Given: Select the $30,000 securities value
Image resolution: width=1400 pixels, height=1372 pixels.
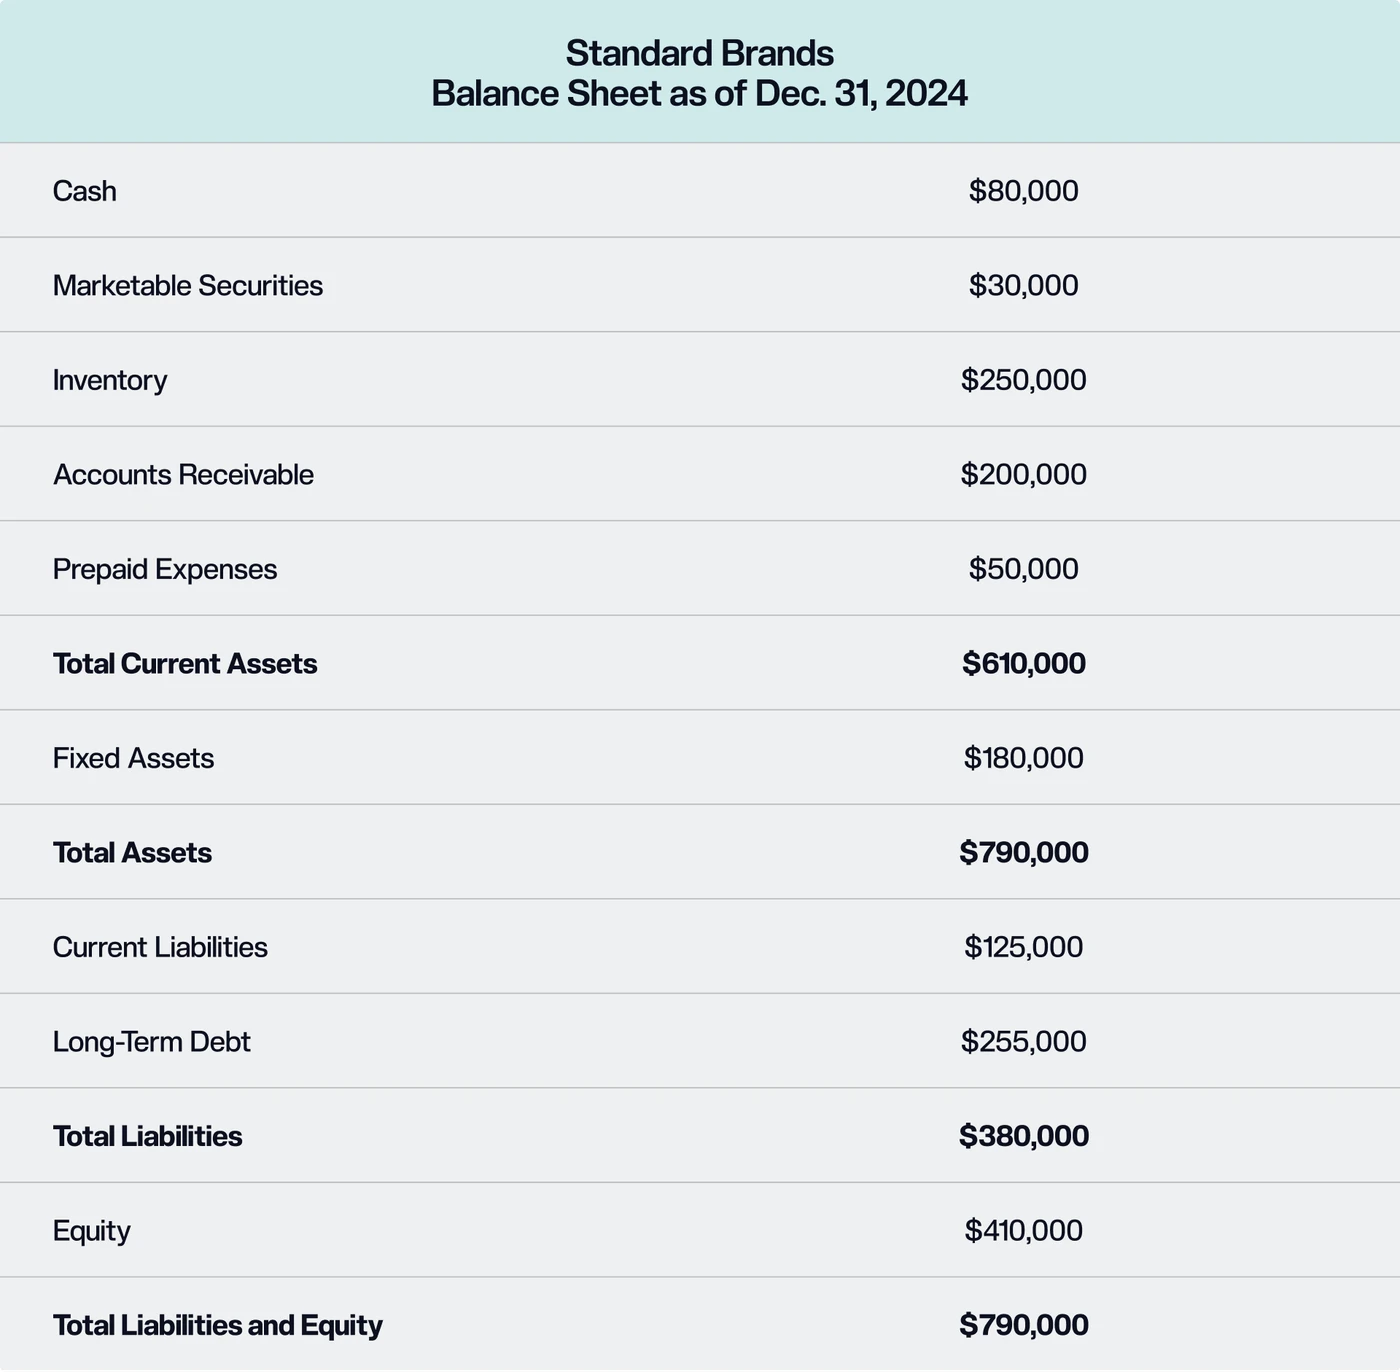Looking at the screenshot, I should [1023, 286].
